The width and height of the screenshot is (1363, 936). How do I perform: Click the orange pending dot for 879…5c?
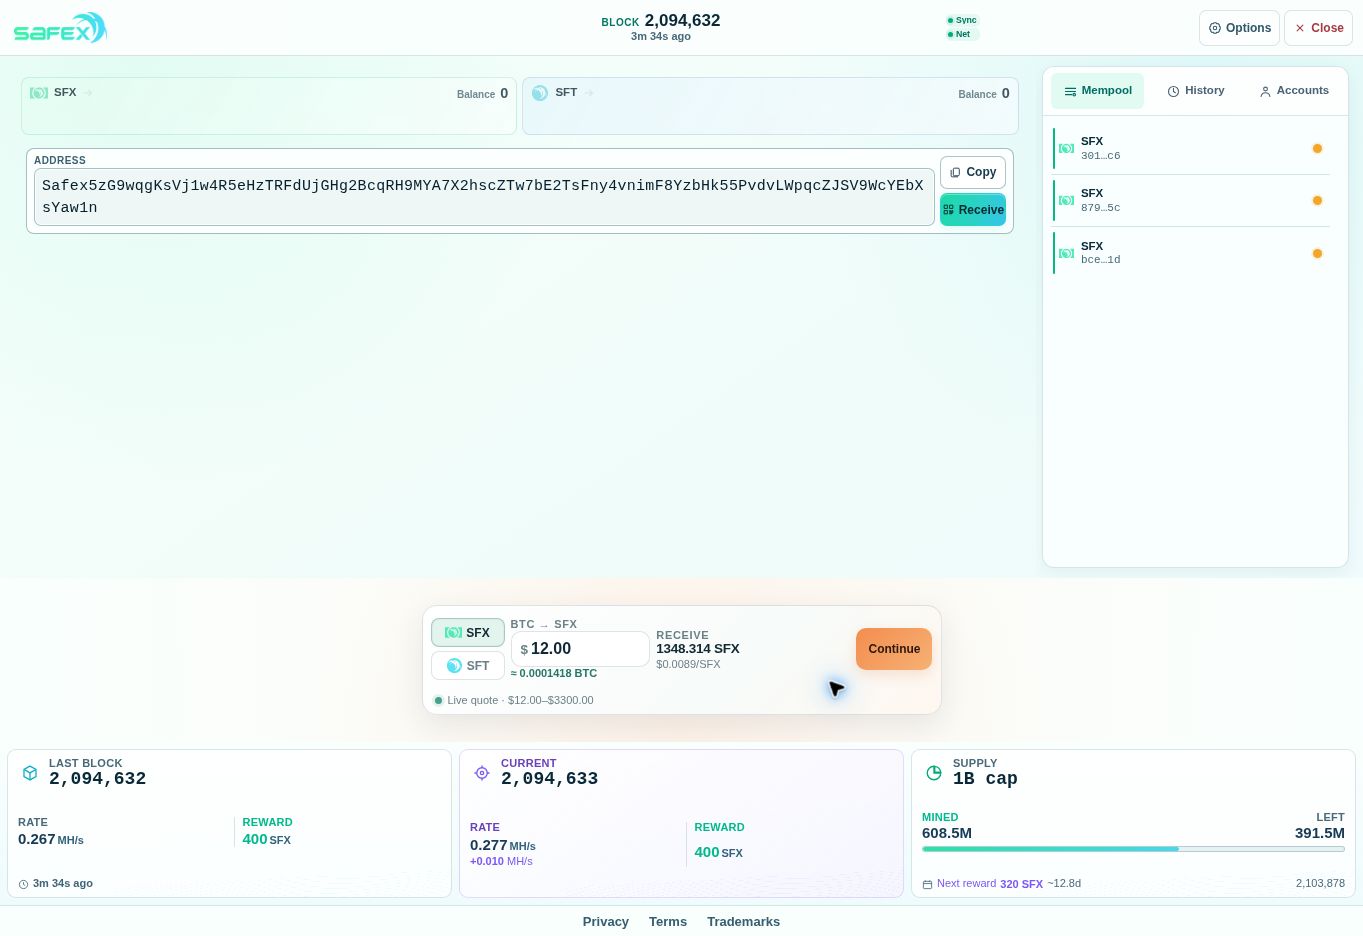coord(1317,201)
